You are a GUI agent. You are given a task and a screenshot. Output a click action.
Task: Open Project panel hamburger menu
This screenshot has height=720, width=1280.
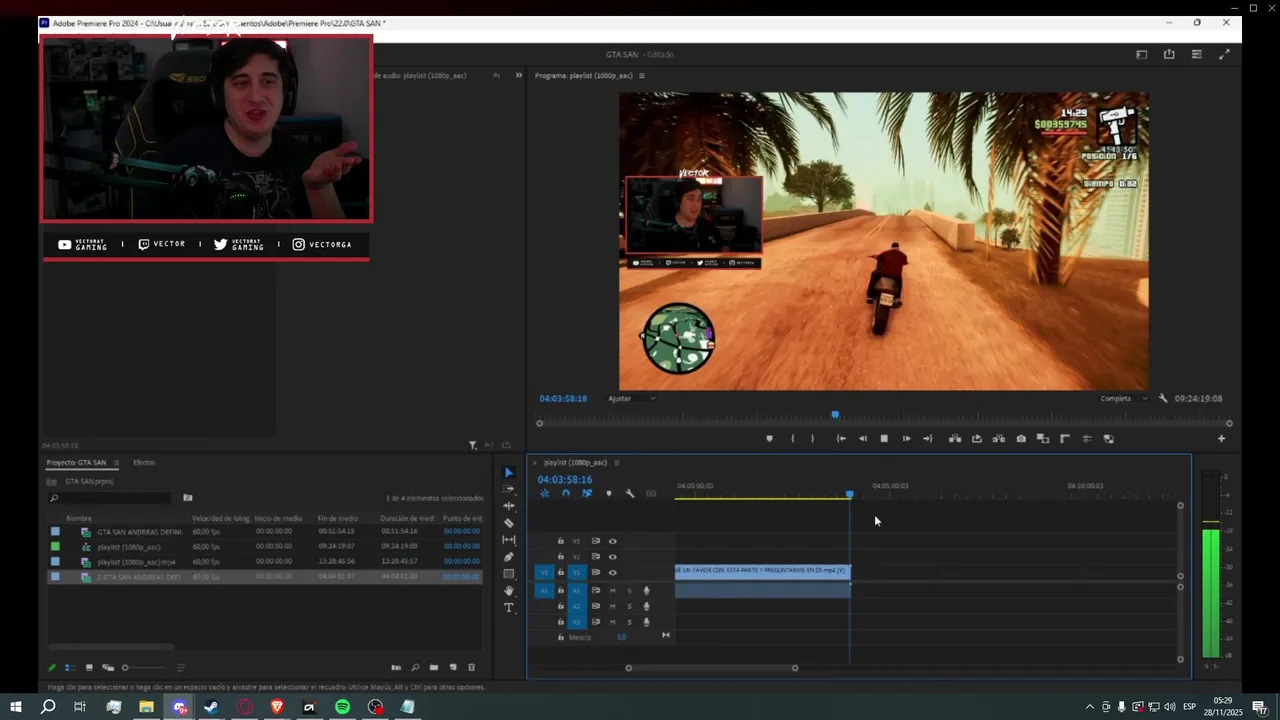tap(116, 463)
